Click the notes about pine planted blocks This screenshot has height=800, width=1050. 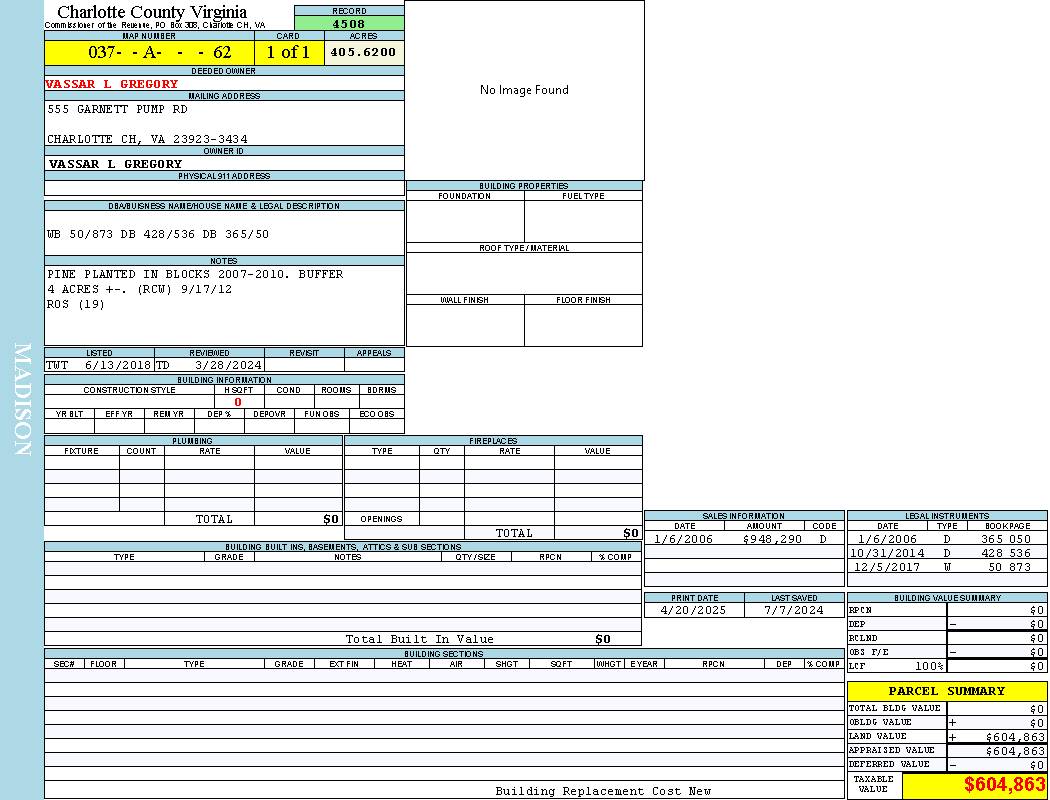195,274
